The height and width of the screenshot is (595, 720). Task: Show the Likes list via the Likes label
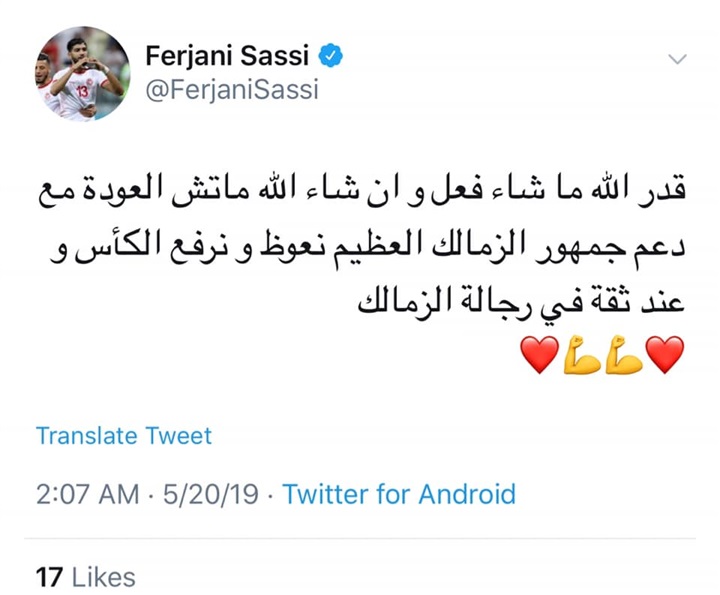[x=103, y=577]
